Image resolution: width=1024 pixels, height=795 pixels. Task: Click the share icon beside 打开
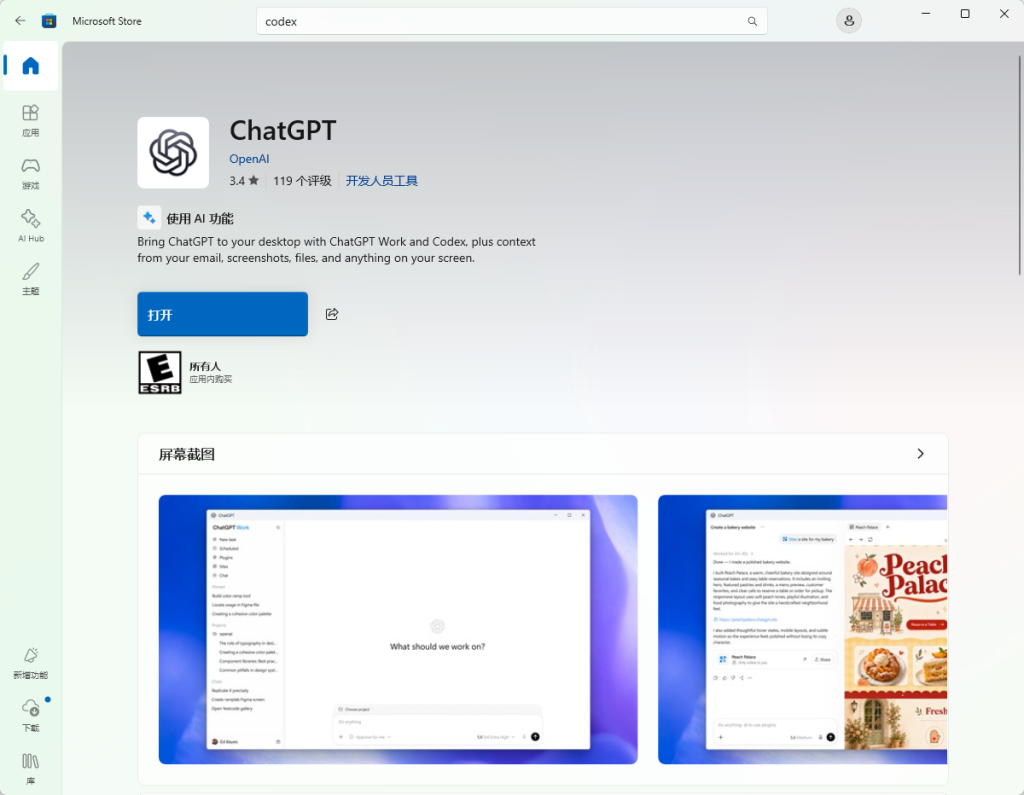tap(332, 314)
